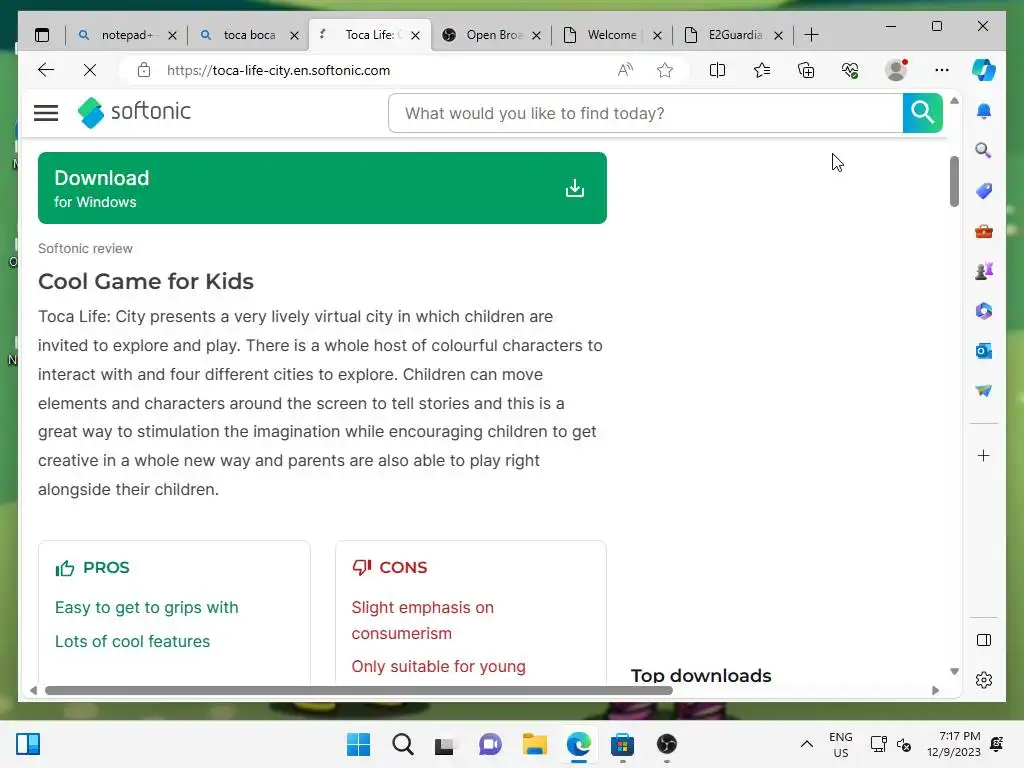This screenshot has height=768, width=1024.
Task: Open sidebar settings gear
Action: 984,680
